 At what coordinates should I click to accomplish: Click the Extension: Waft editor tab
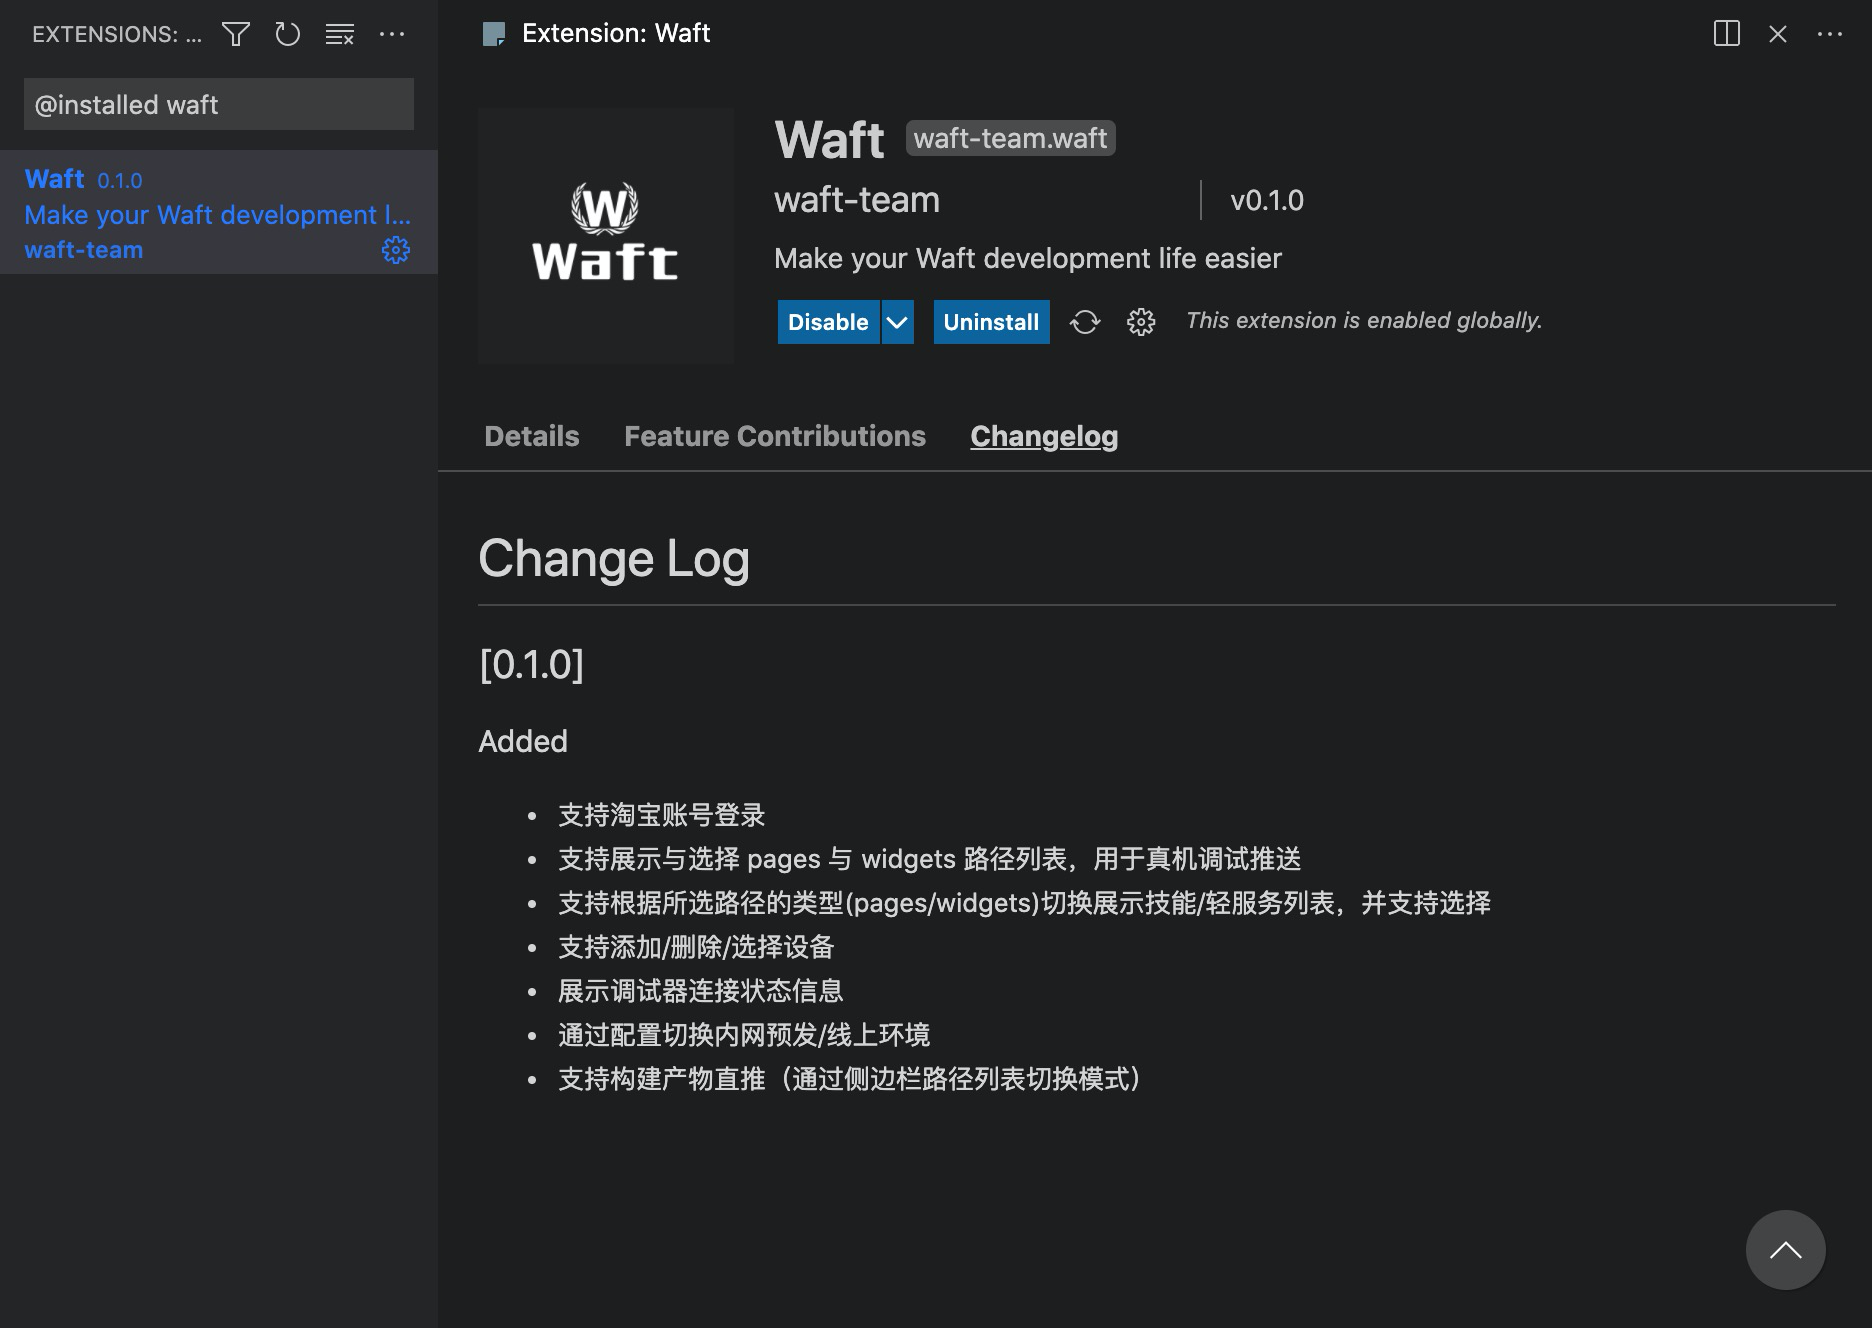click(596, 33)
